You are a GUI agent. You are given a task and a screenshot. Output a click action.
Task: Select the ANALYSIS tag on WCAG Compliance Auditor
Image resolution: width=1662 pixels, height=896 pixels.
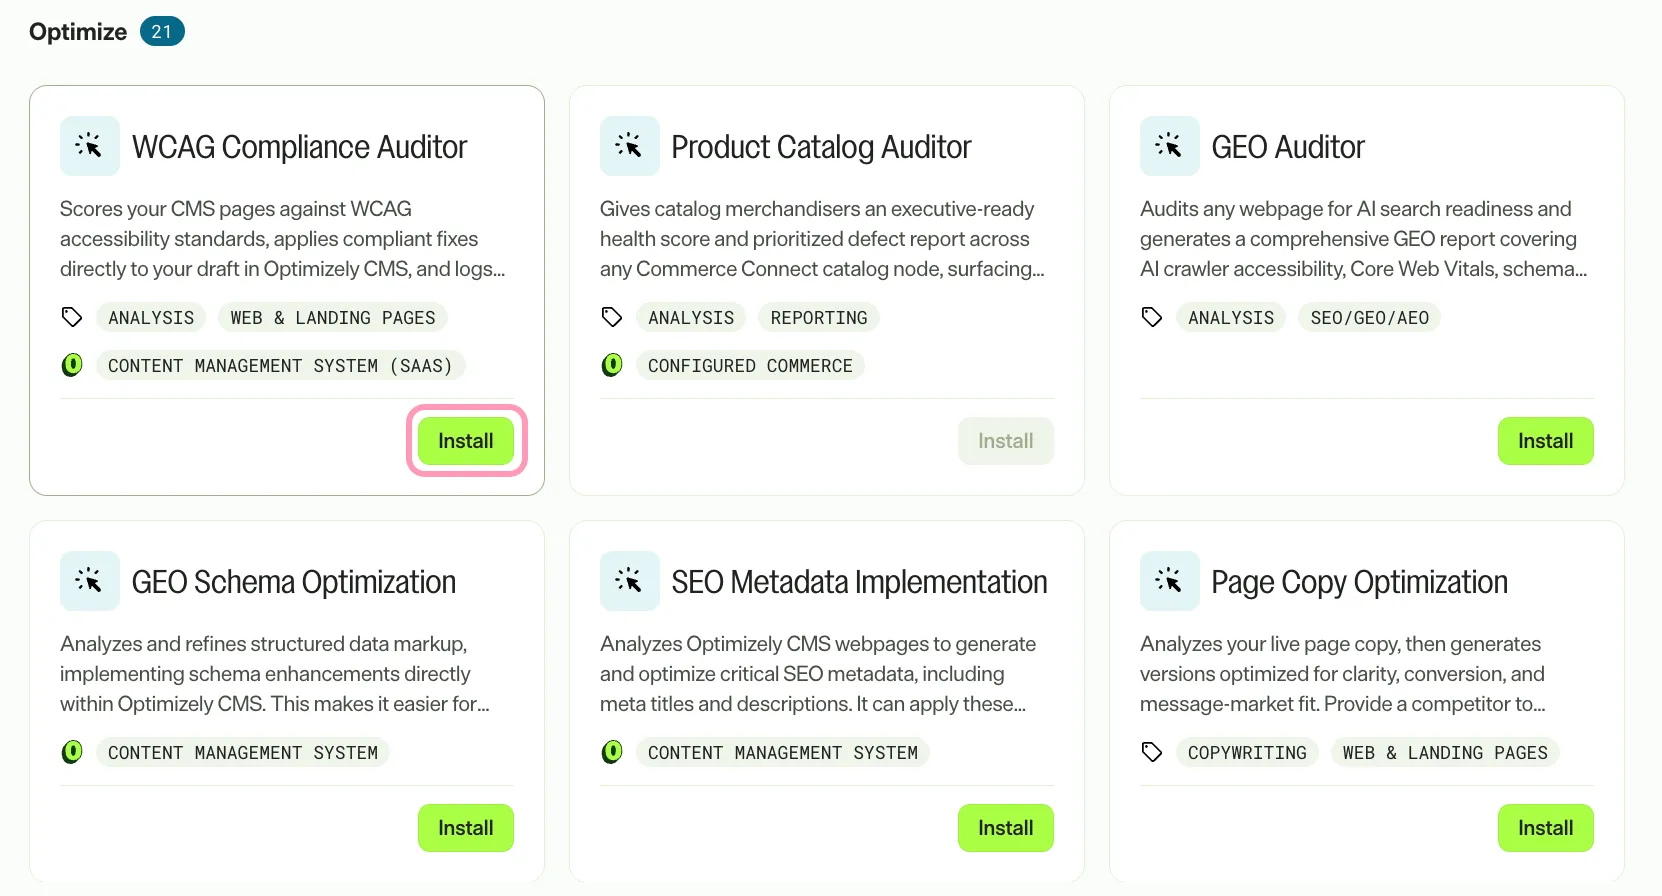click(151, 317)
